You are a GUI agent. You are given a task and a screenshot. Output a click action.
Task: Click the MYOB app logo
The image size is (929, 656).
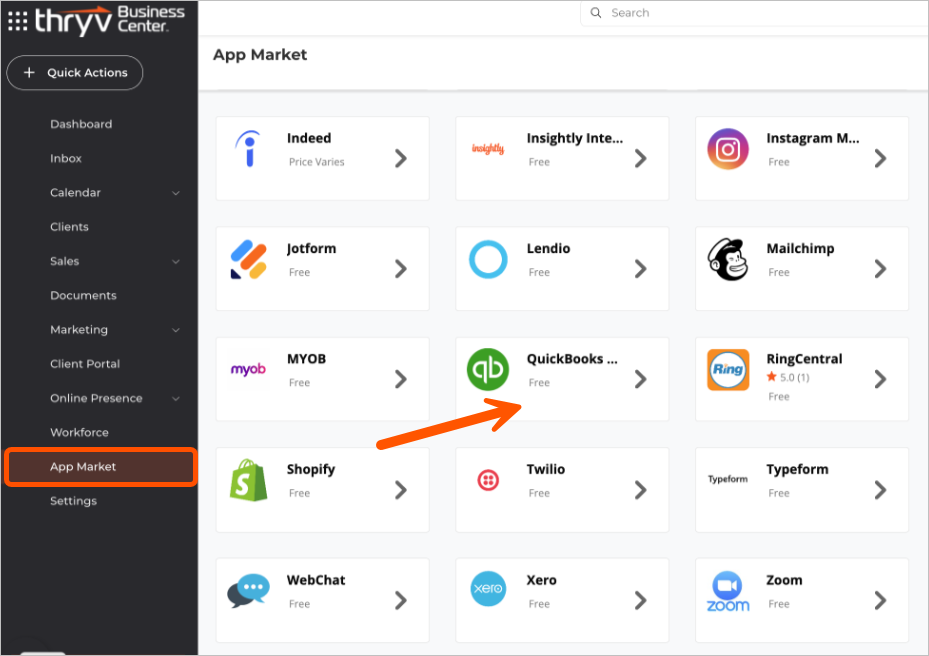(248, 369)
